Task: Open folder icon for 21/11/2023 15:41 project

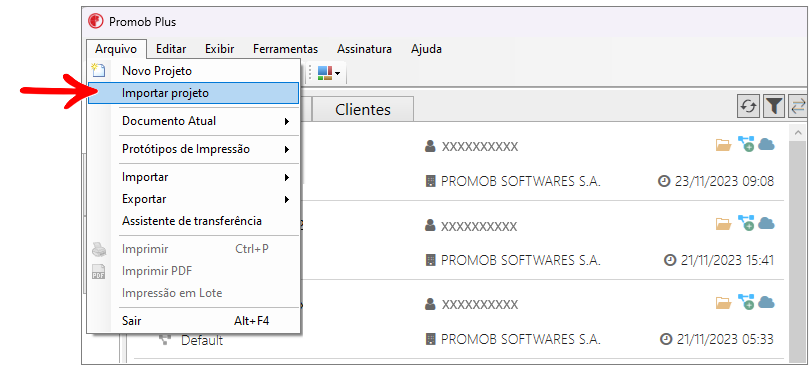Action: tap(724, 224)
